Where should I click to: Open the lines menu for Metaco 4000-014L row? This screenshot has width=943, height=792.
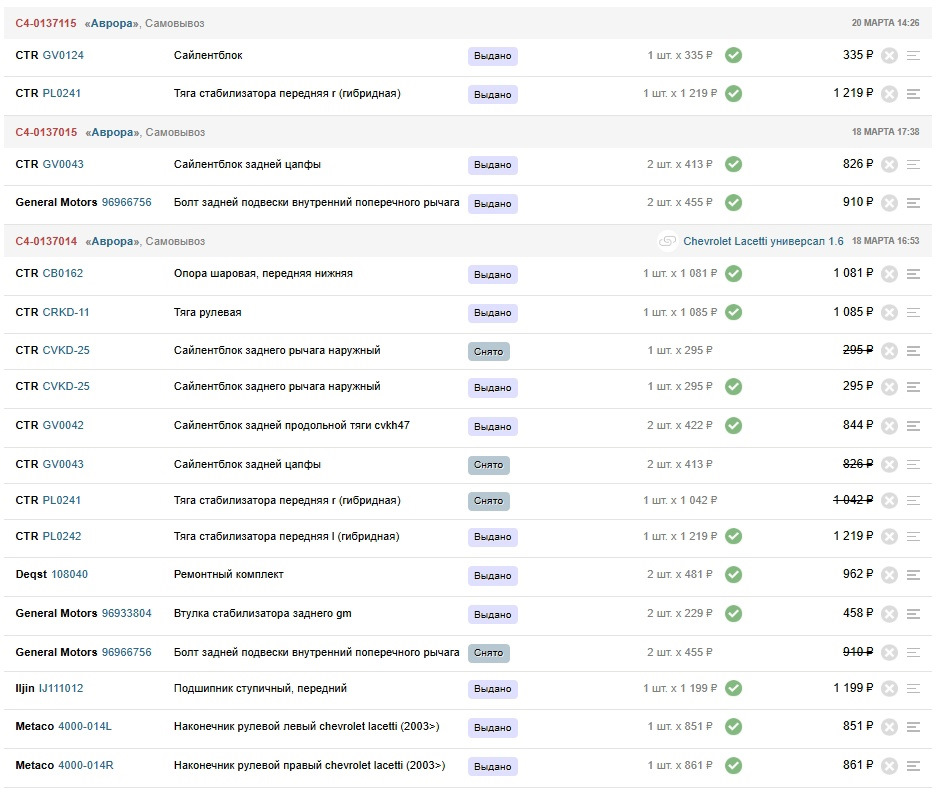[x=913, y=727]
